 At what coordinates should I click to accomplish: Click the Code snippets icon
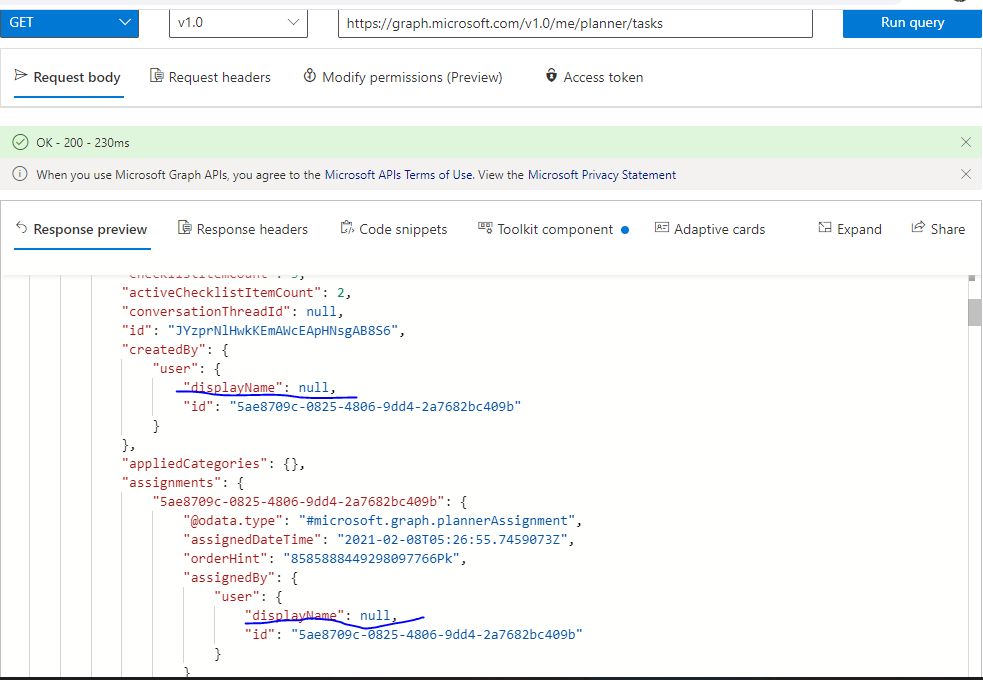click(347, 228)
